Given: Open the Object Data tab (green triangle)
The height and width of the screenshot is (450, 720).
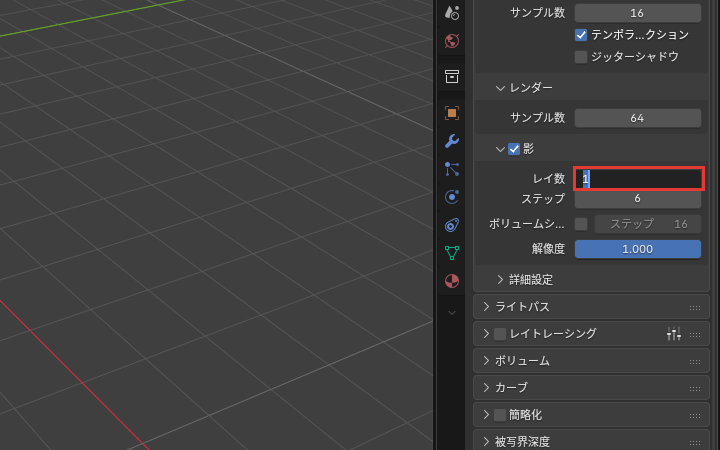Looking at the screenshot, I should click(x=452, y=253).
